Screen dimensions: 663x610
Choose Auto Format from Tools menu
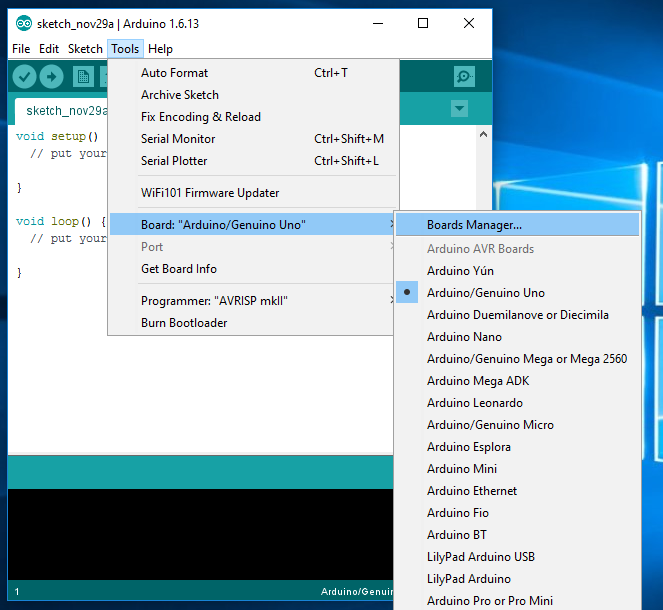(253, 73)
